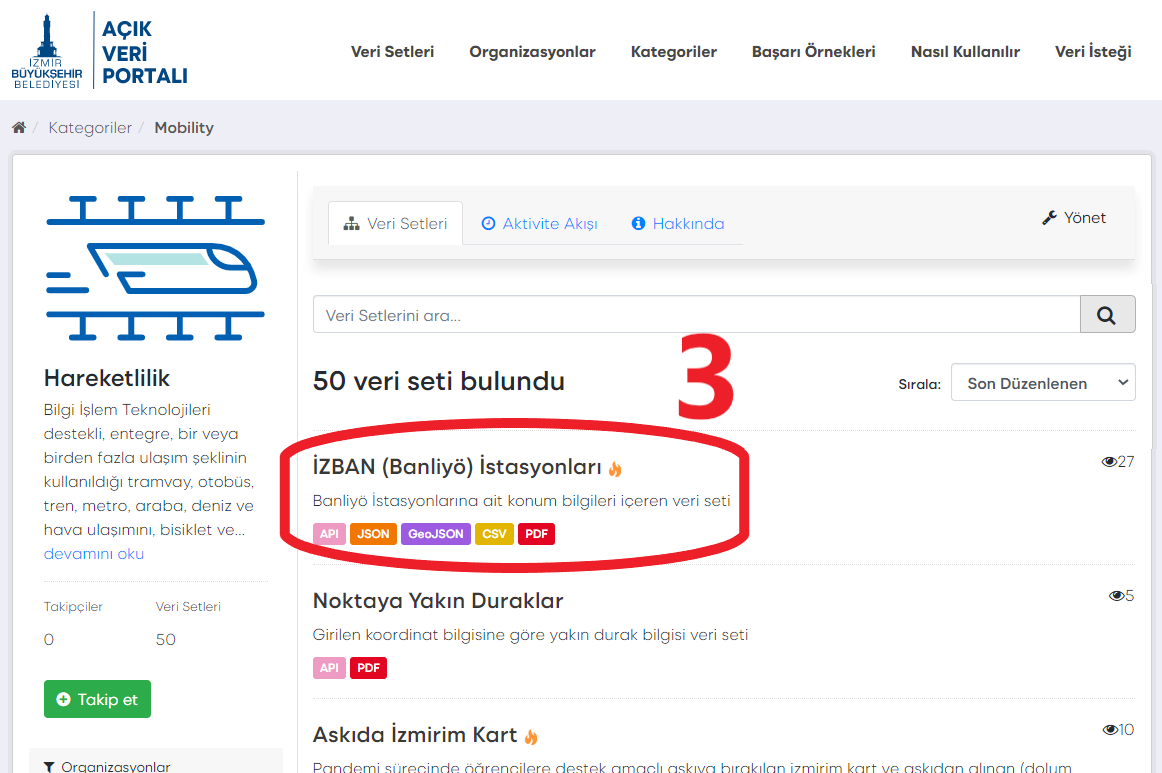The height and width of the screenshot is (773, 1162).
Task: Click the GeoJSON format tag on İZBAN
Action: click(x=436, y=534)
